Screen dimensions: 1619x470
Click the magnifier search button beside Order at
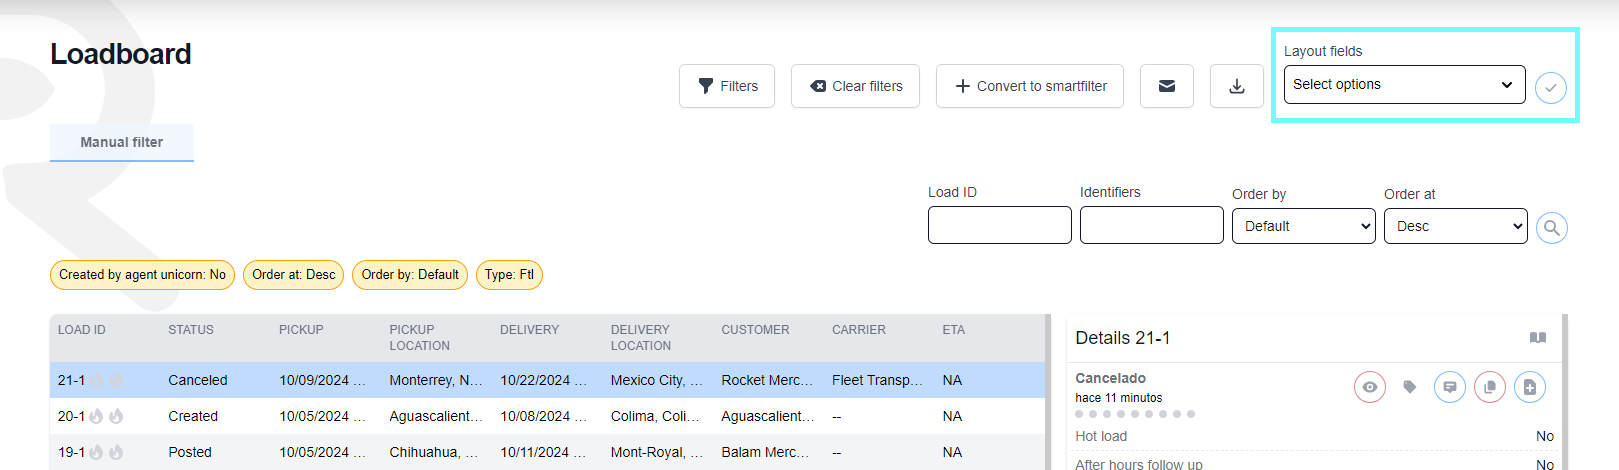(x=1551, y=228)
